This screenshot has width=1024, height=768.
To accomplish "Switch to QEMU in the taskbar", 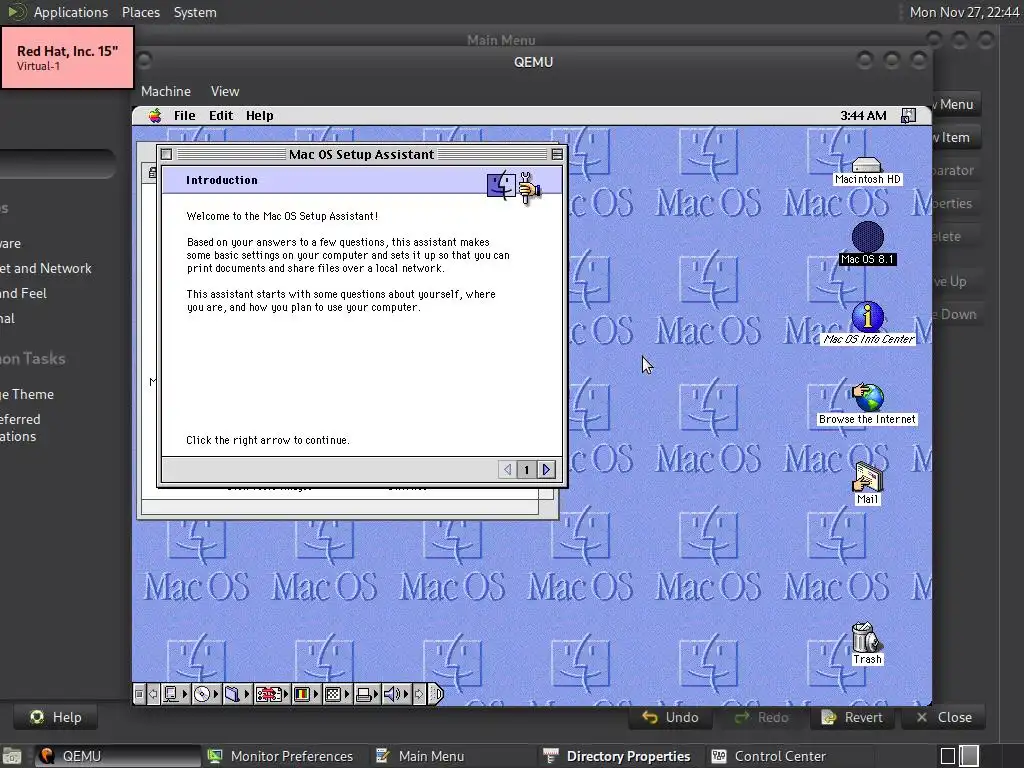I will 117,756.
